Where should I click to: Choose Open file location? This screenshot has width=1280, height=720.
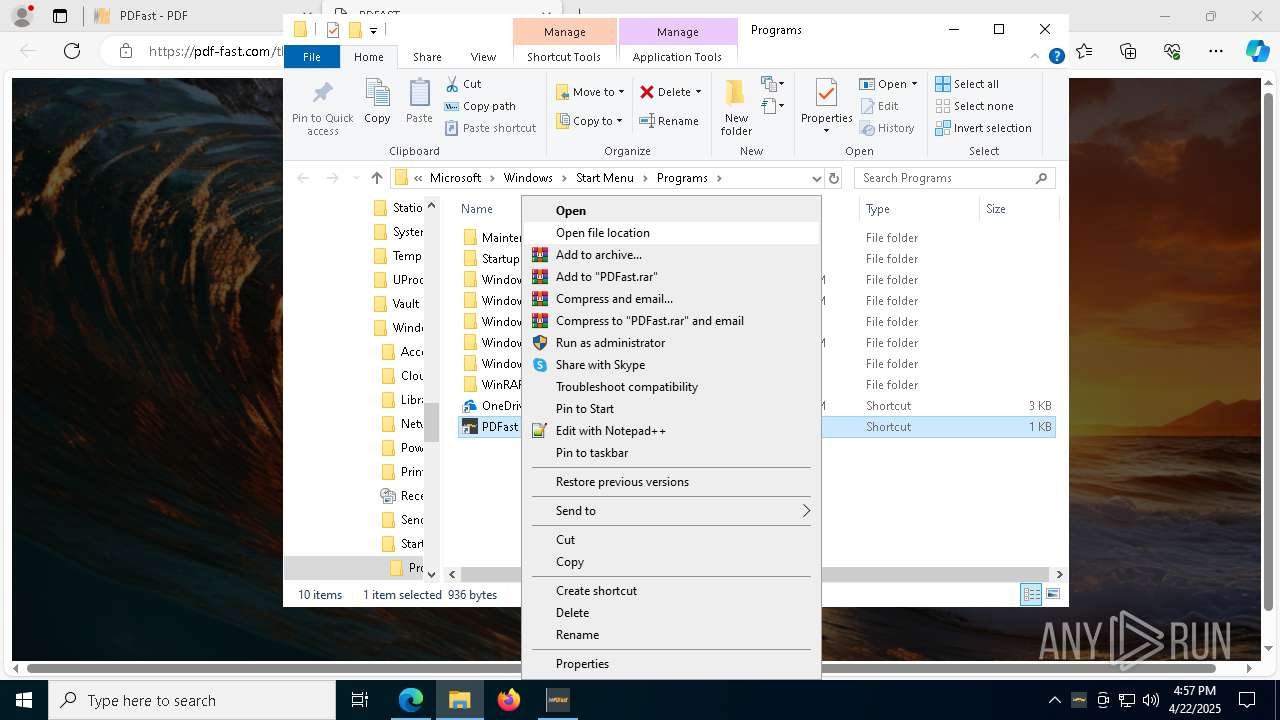point(670,232)
